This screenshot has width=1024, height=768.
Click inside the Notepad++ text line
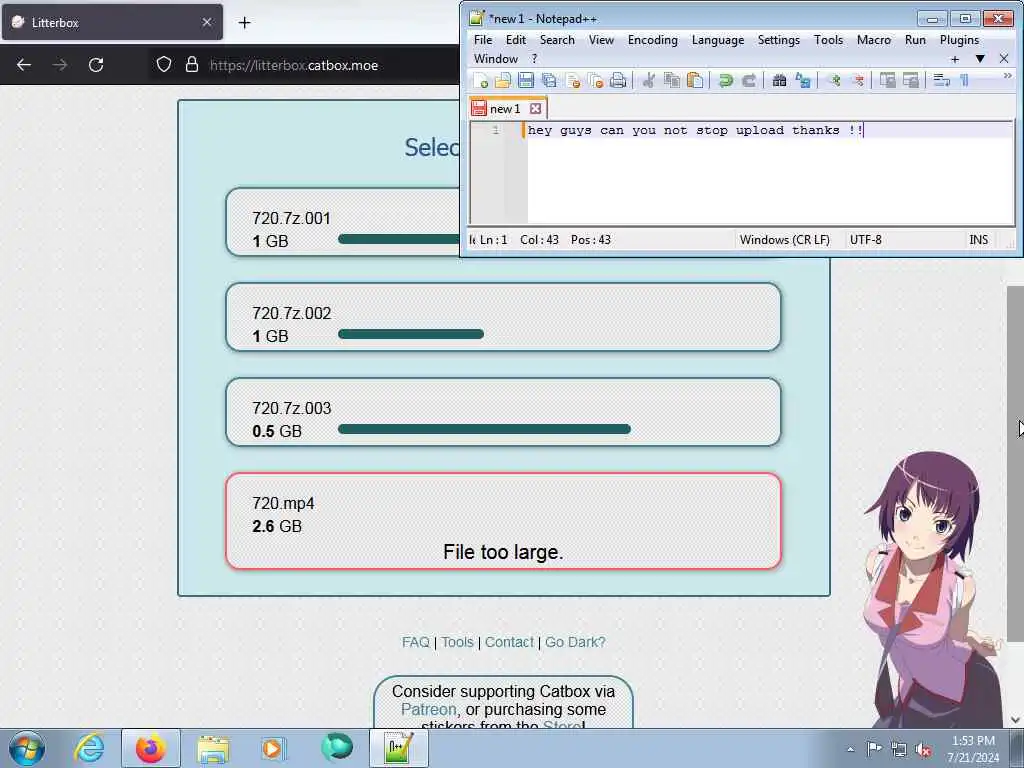click(x=770, y=130)
